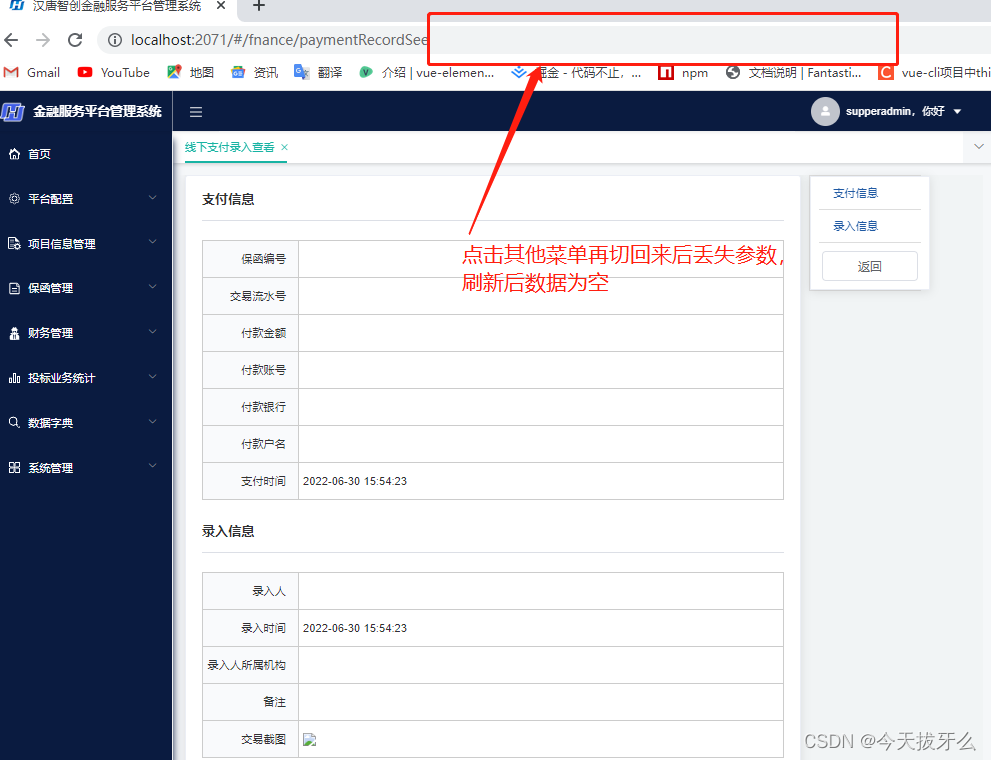The width and height of the screenshot is (991, 760).
Task: Click the 录入信息 link in right panel
Action: click(854, 225)
